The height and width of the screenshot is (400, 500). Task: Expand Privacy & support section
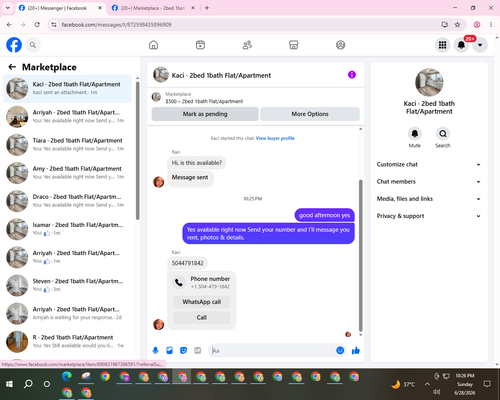(x=429, y=216)
